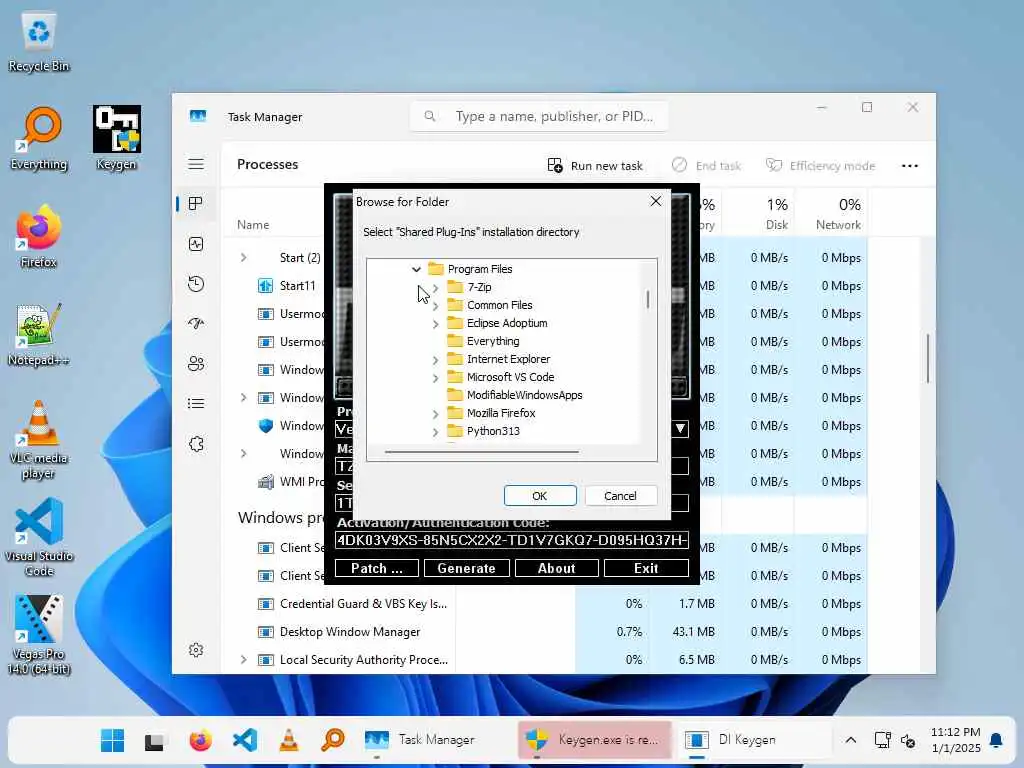
Task: Open Everything search from the taskbar
Action: (x=333, y=740)
